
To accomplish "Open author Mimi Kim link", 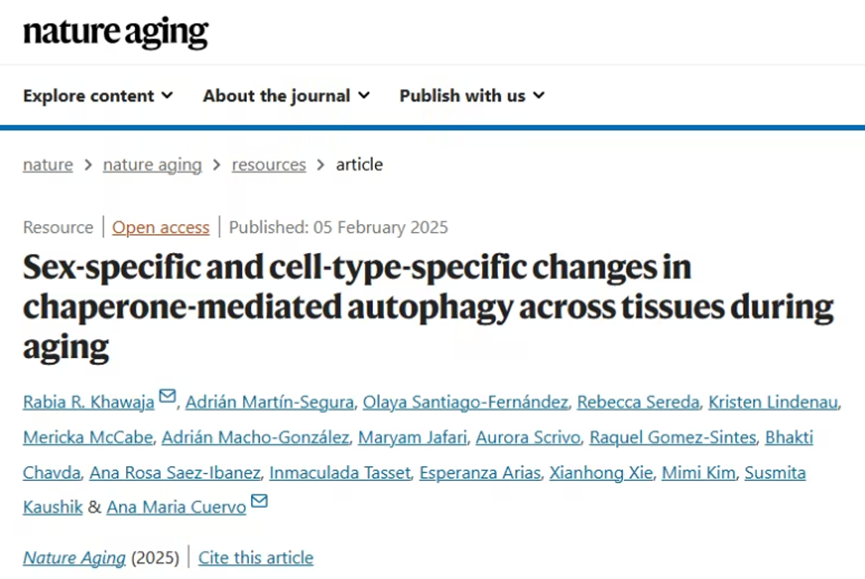I will pos(698,473).
